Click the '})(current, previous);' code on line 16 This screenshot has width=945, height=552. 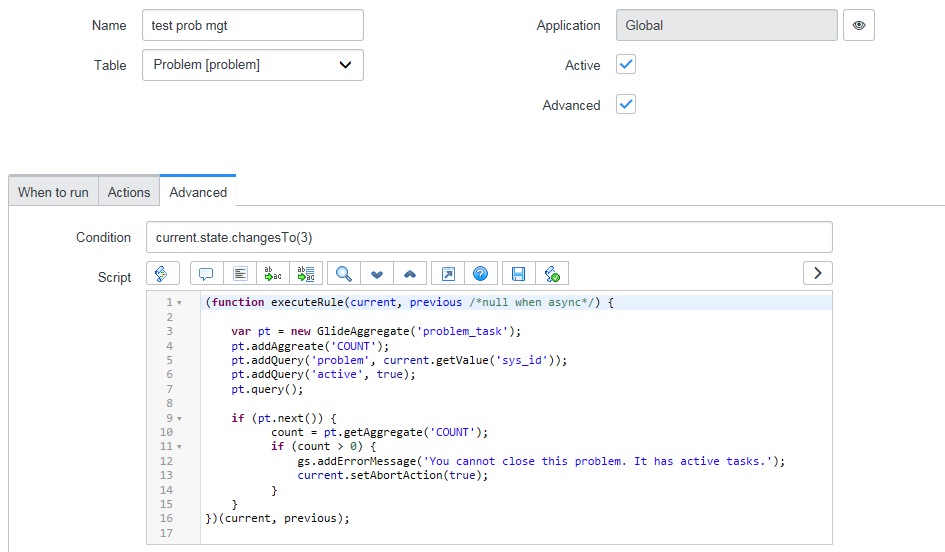point(277,518)
